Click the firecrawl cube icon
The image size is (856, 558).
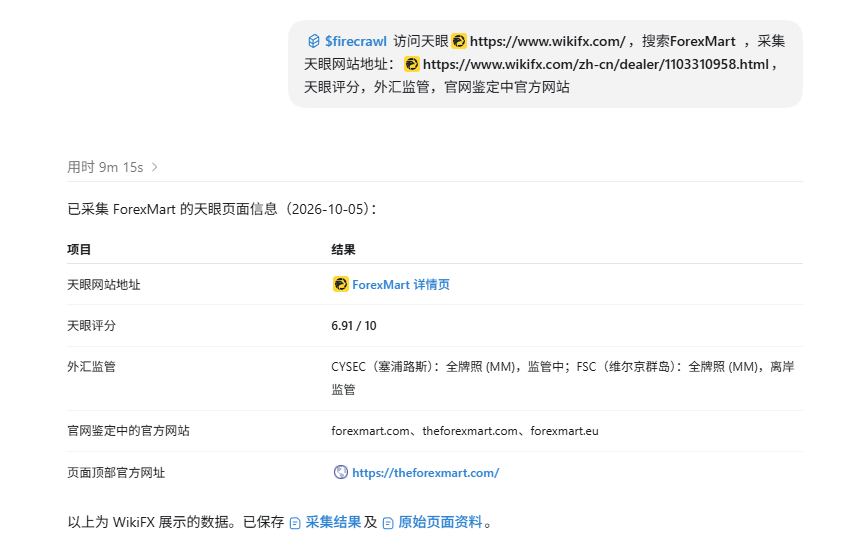pyautogui.click(x=314, y=41)
